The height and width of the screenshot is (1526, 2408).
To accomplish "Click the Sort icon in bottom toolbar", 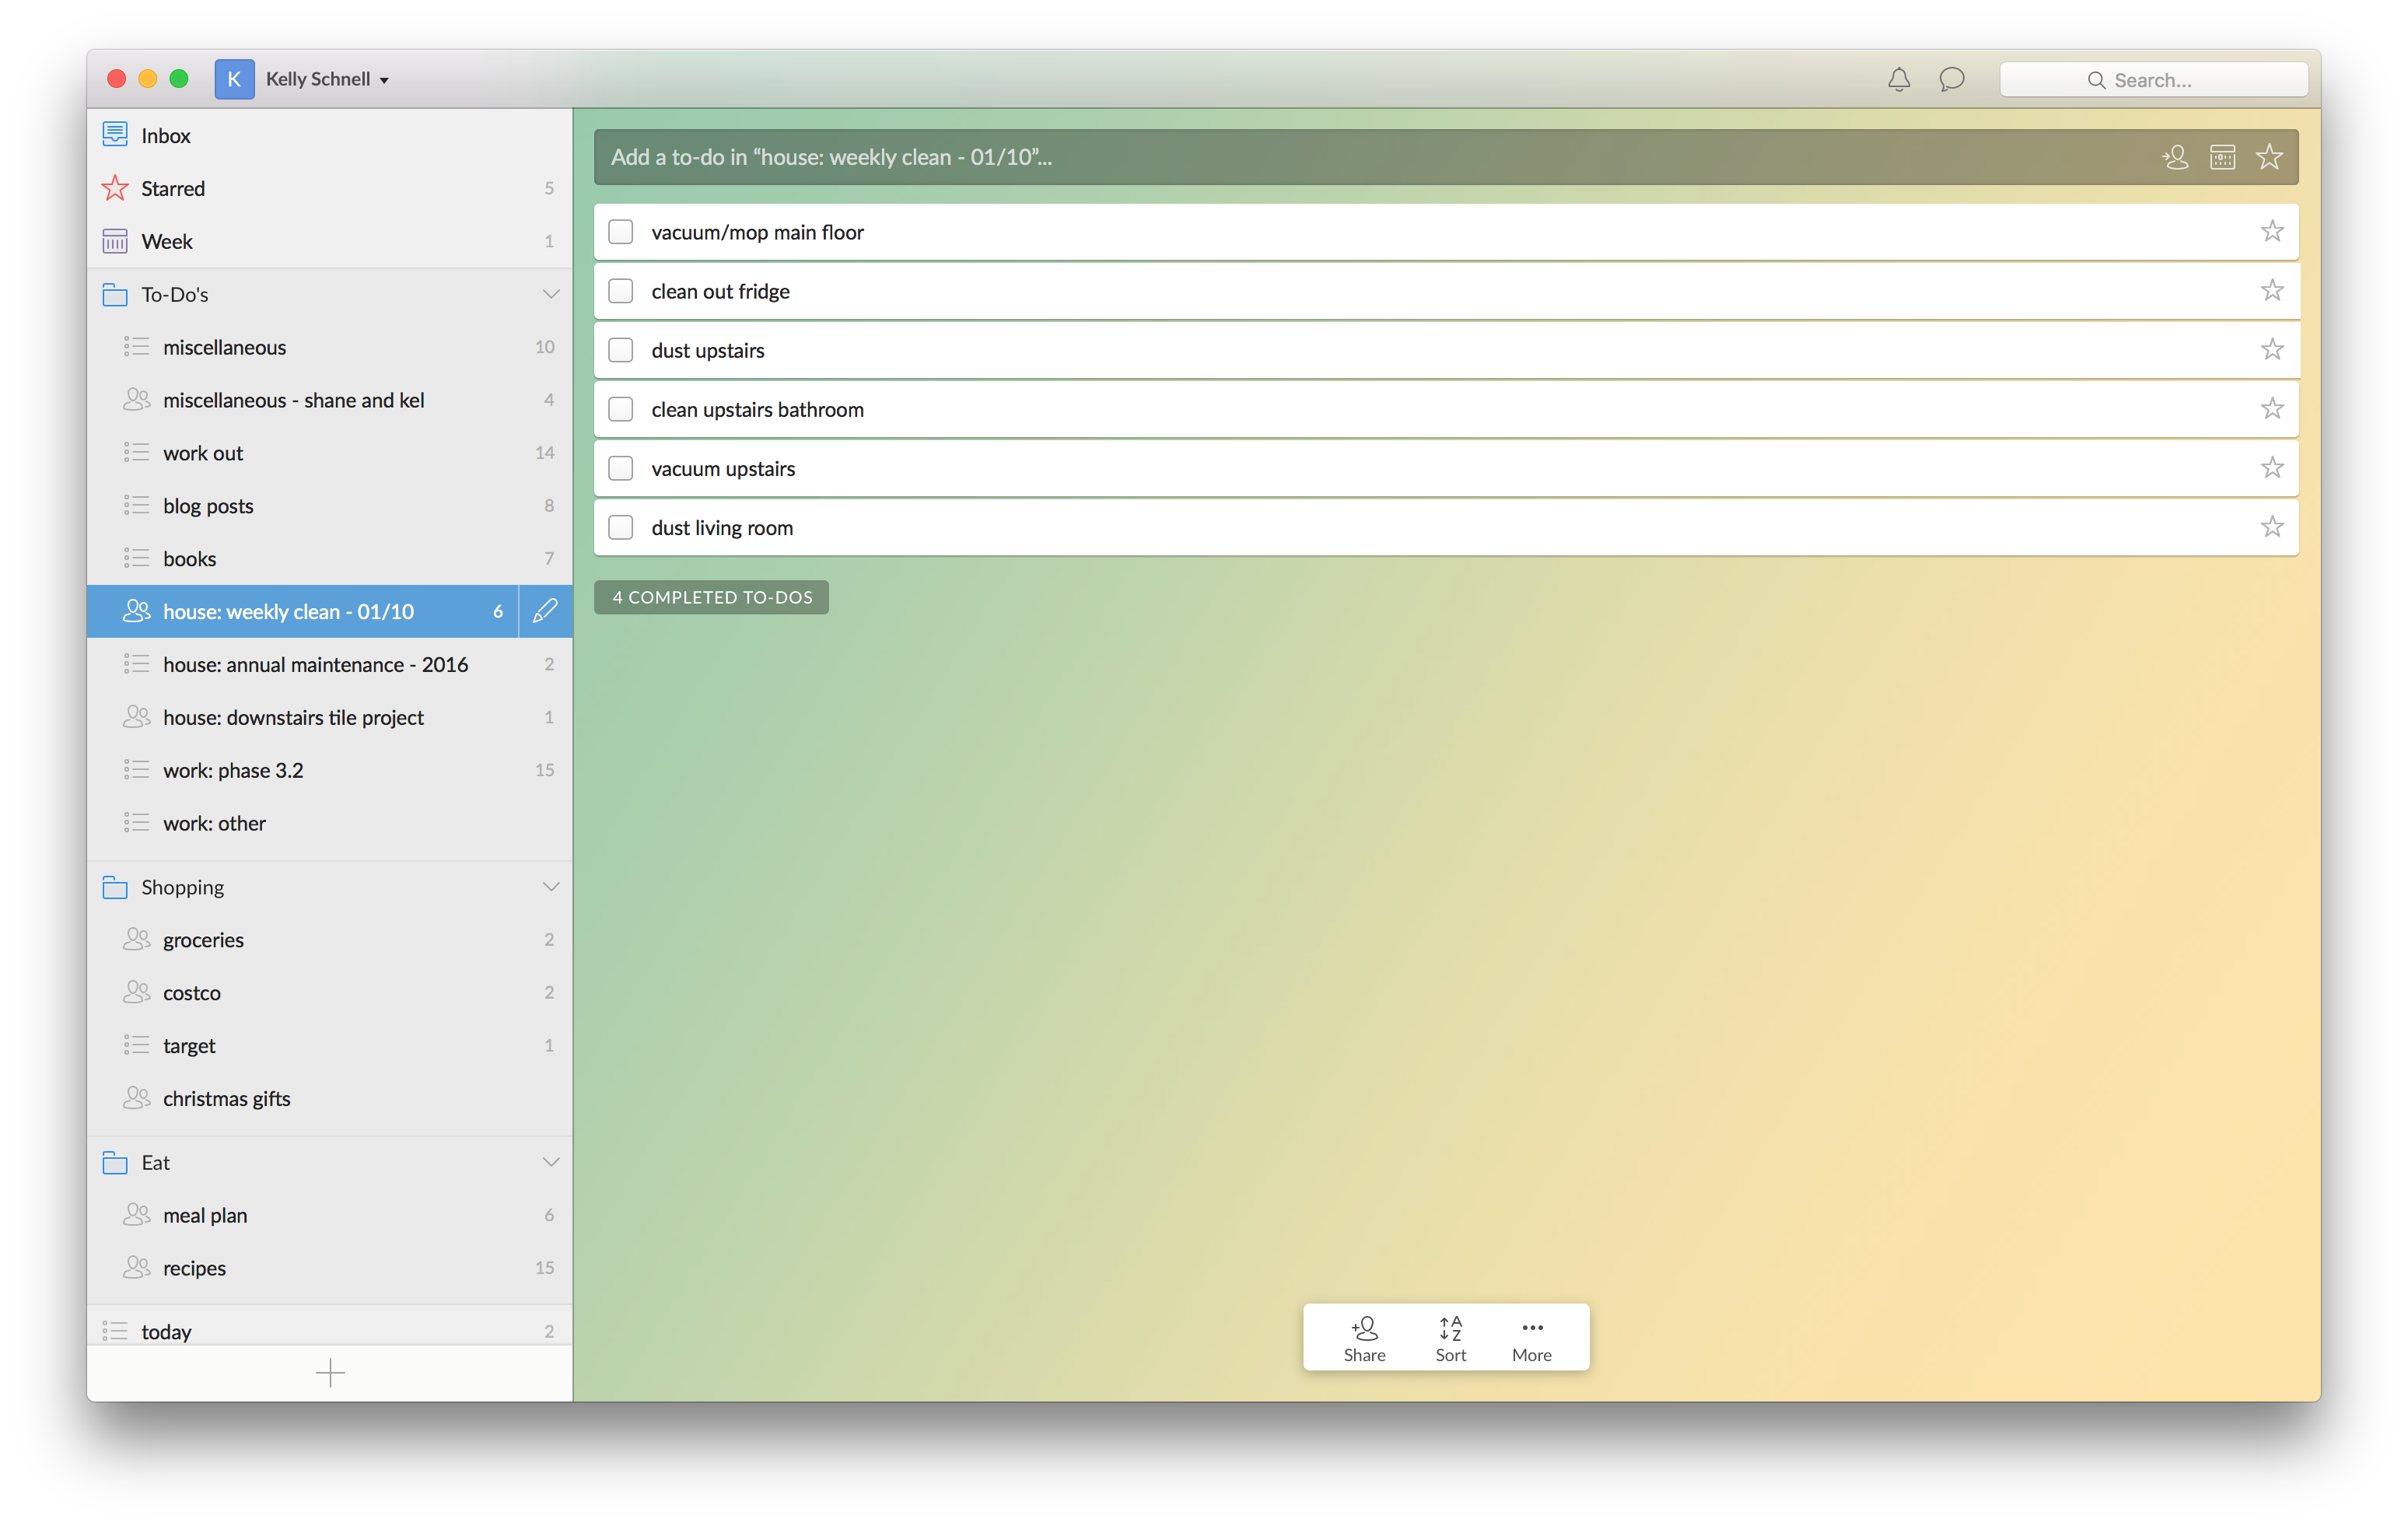I will coord(1450,1337).
